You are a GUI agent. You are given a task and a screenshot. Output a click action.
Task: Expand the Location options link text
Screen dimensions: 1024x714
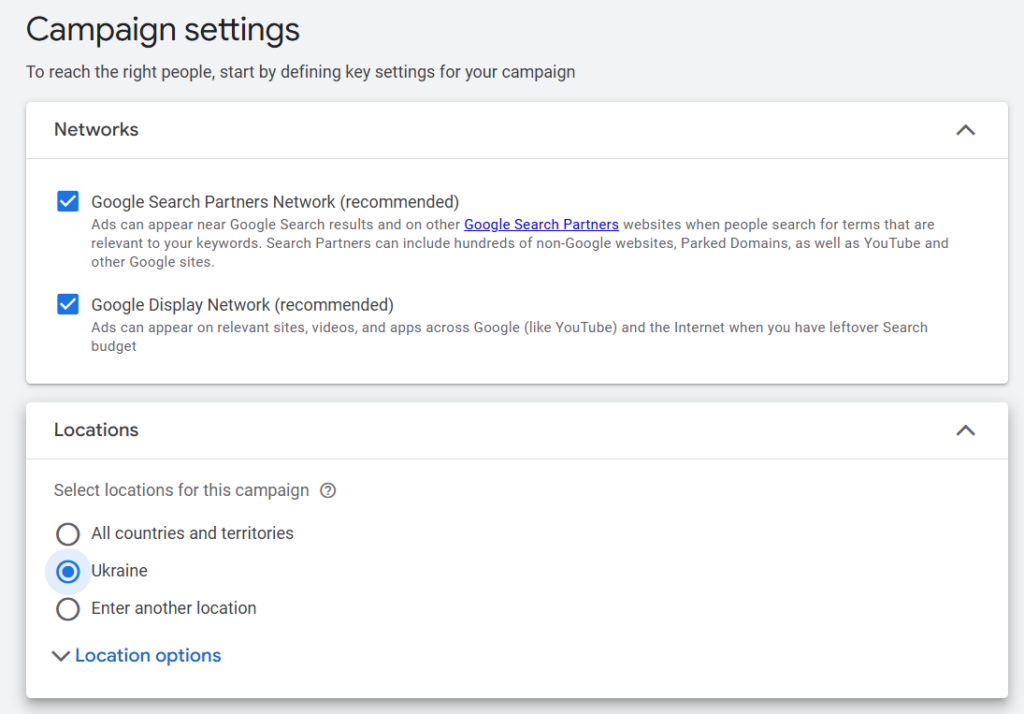click(148, 656)
